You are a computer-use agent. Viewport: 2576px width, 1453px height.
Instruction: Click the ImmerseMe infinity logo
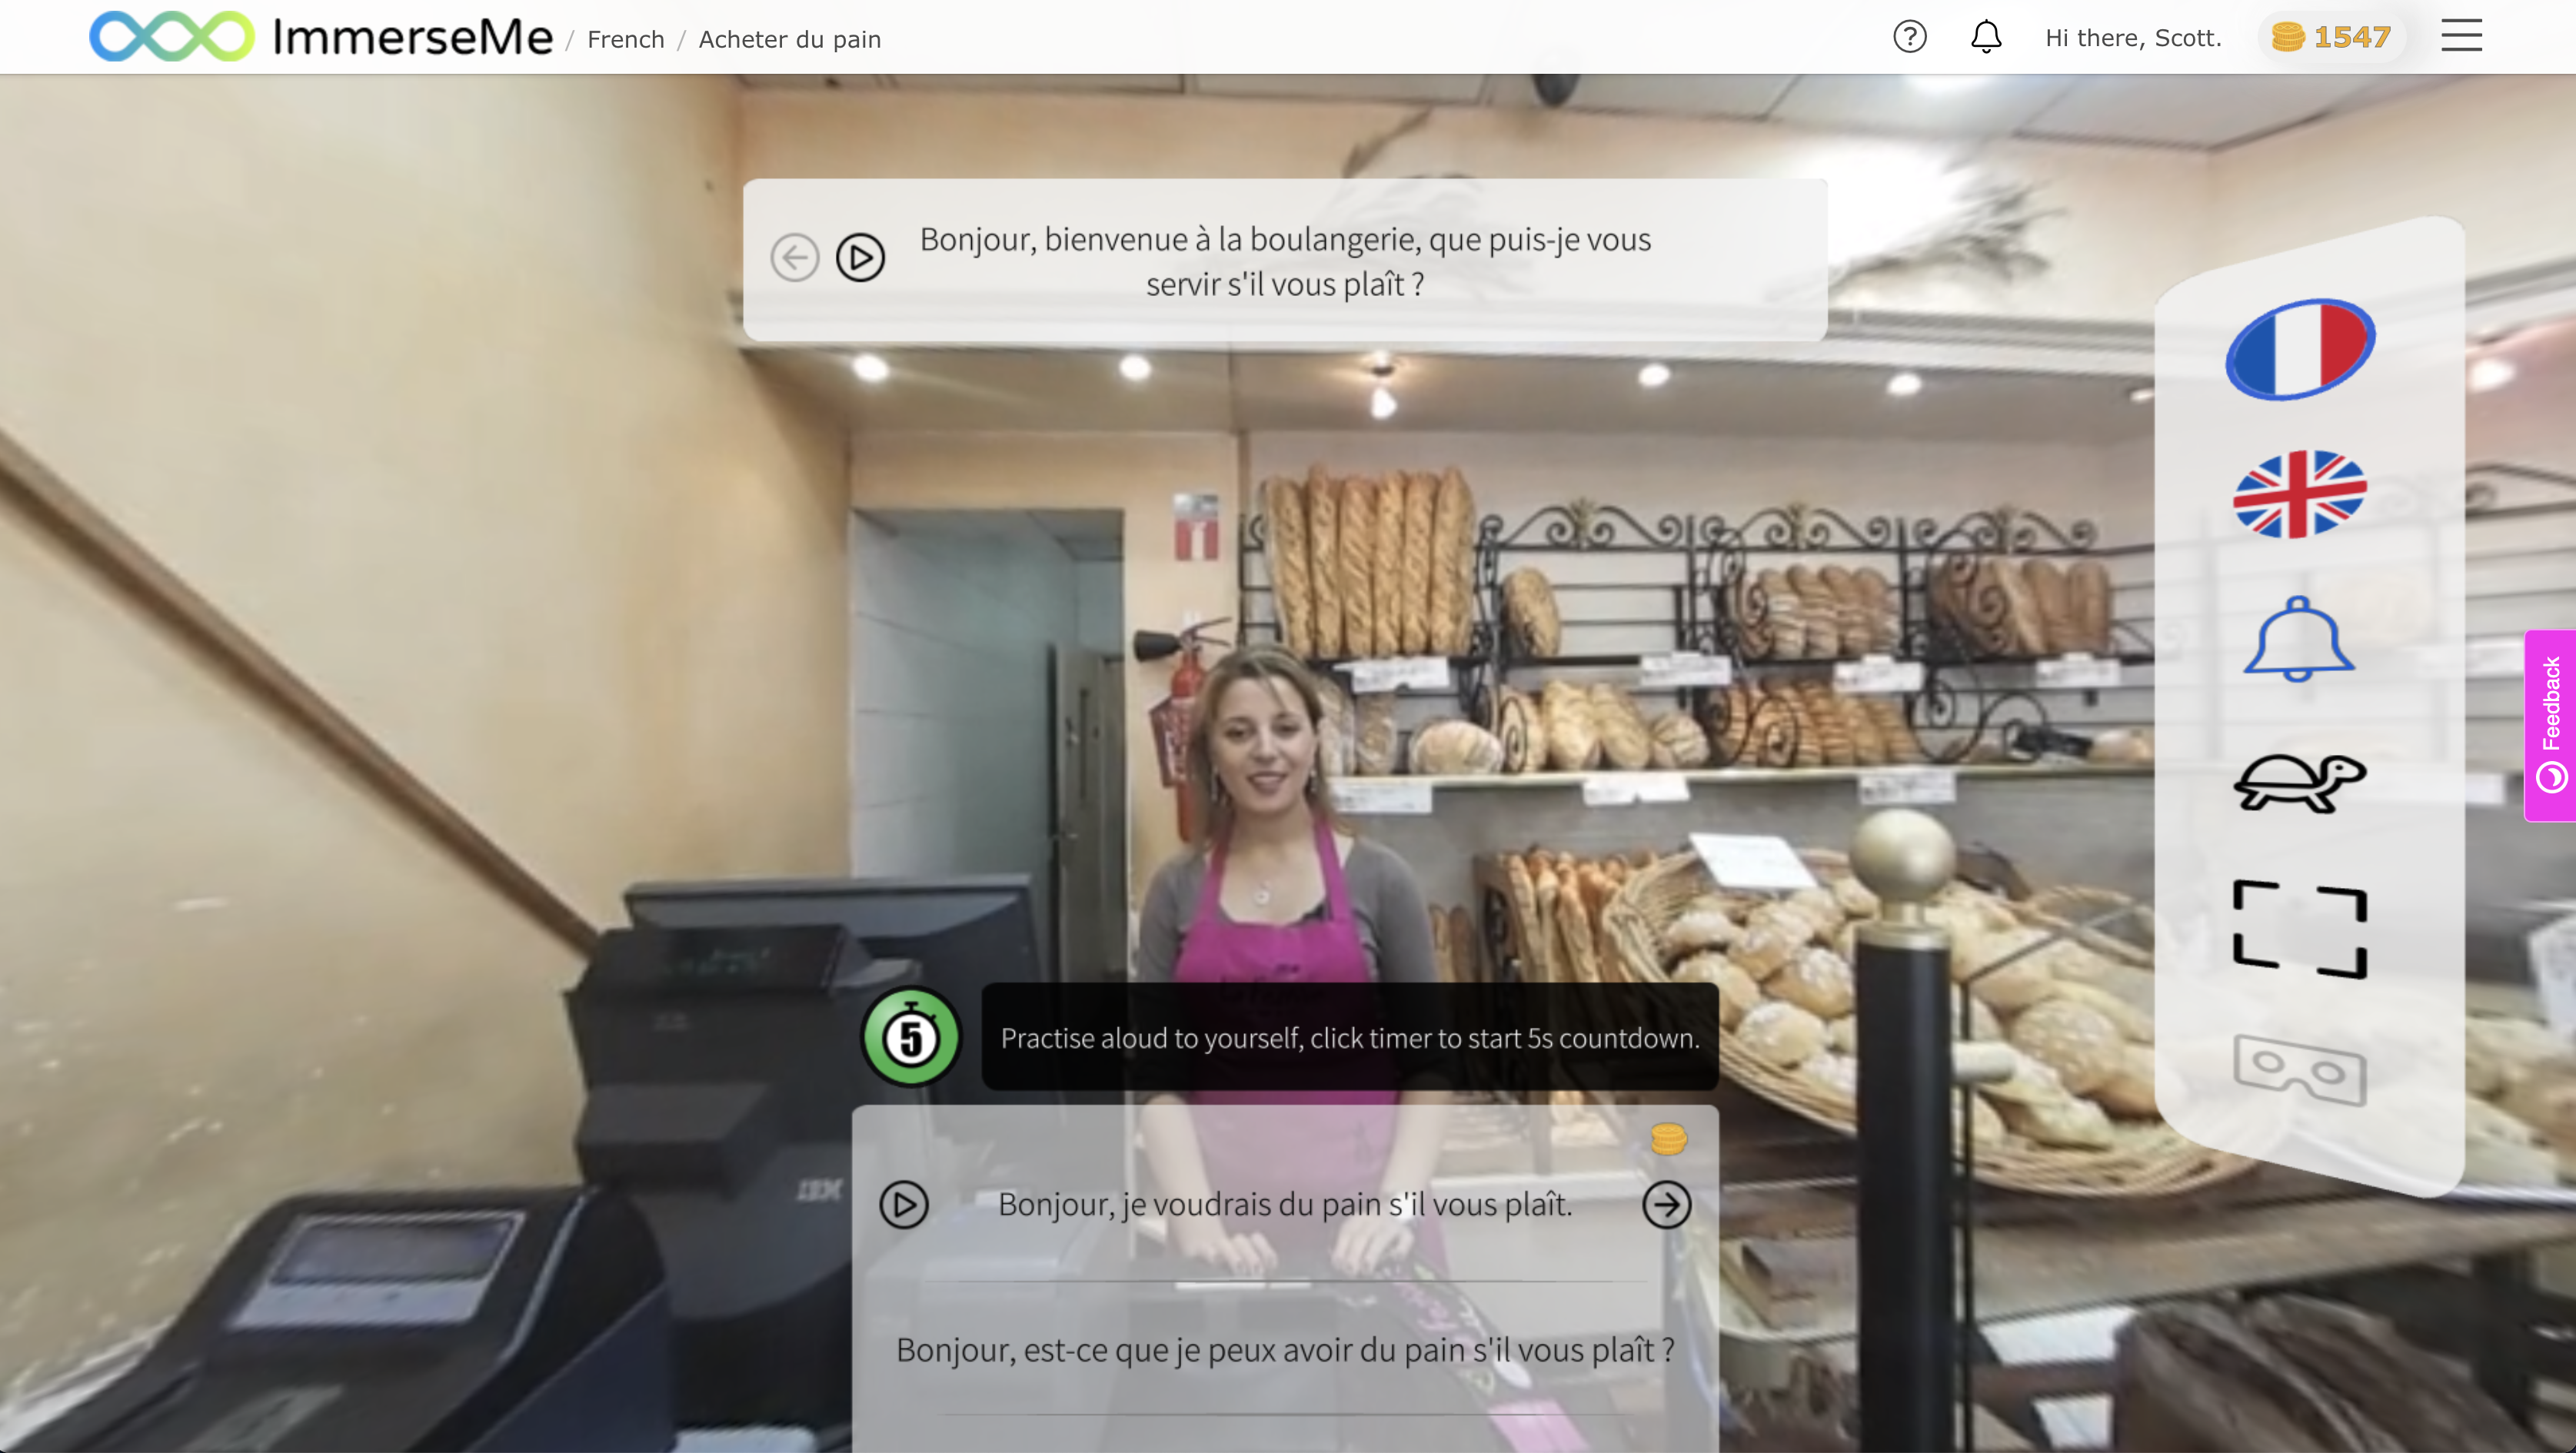click(171, 37)
